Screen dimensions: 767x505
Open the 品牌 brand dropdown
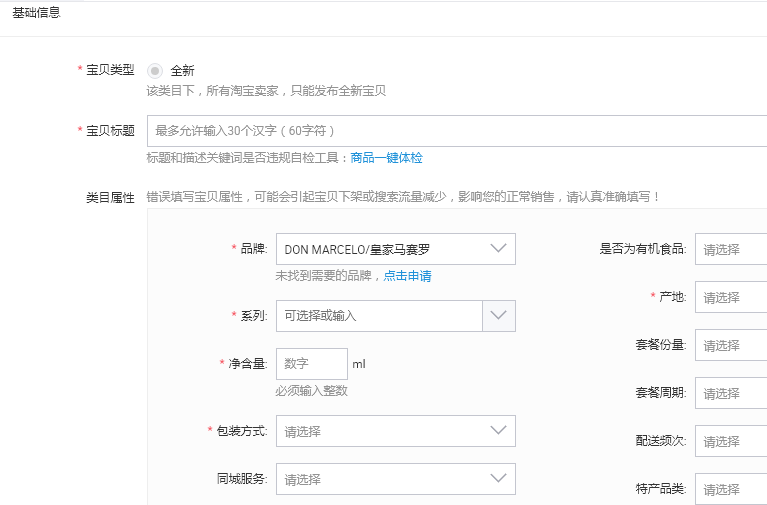point(396,249)
